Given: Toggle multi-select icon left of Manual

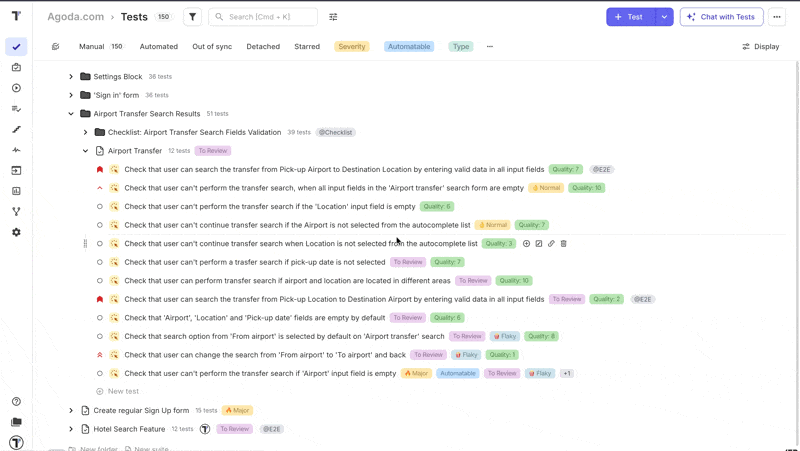Looking at the screenshot, I should tap(56, 46).
